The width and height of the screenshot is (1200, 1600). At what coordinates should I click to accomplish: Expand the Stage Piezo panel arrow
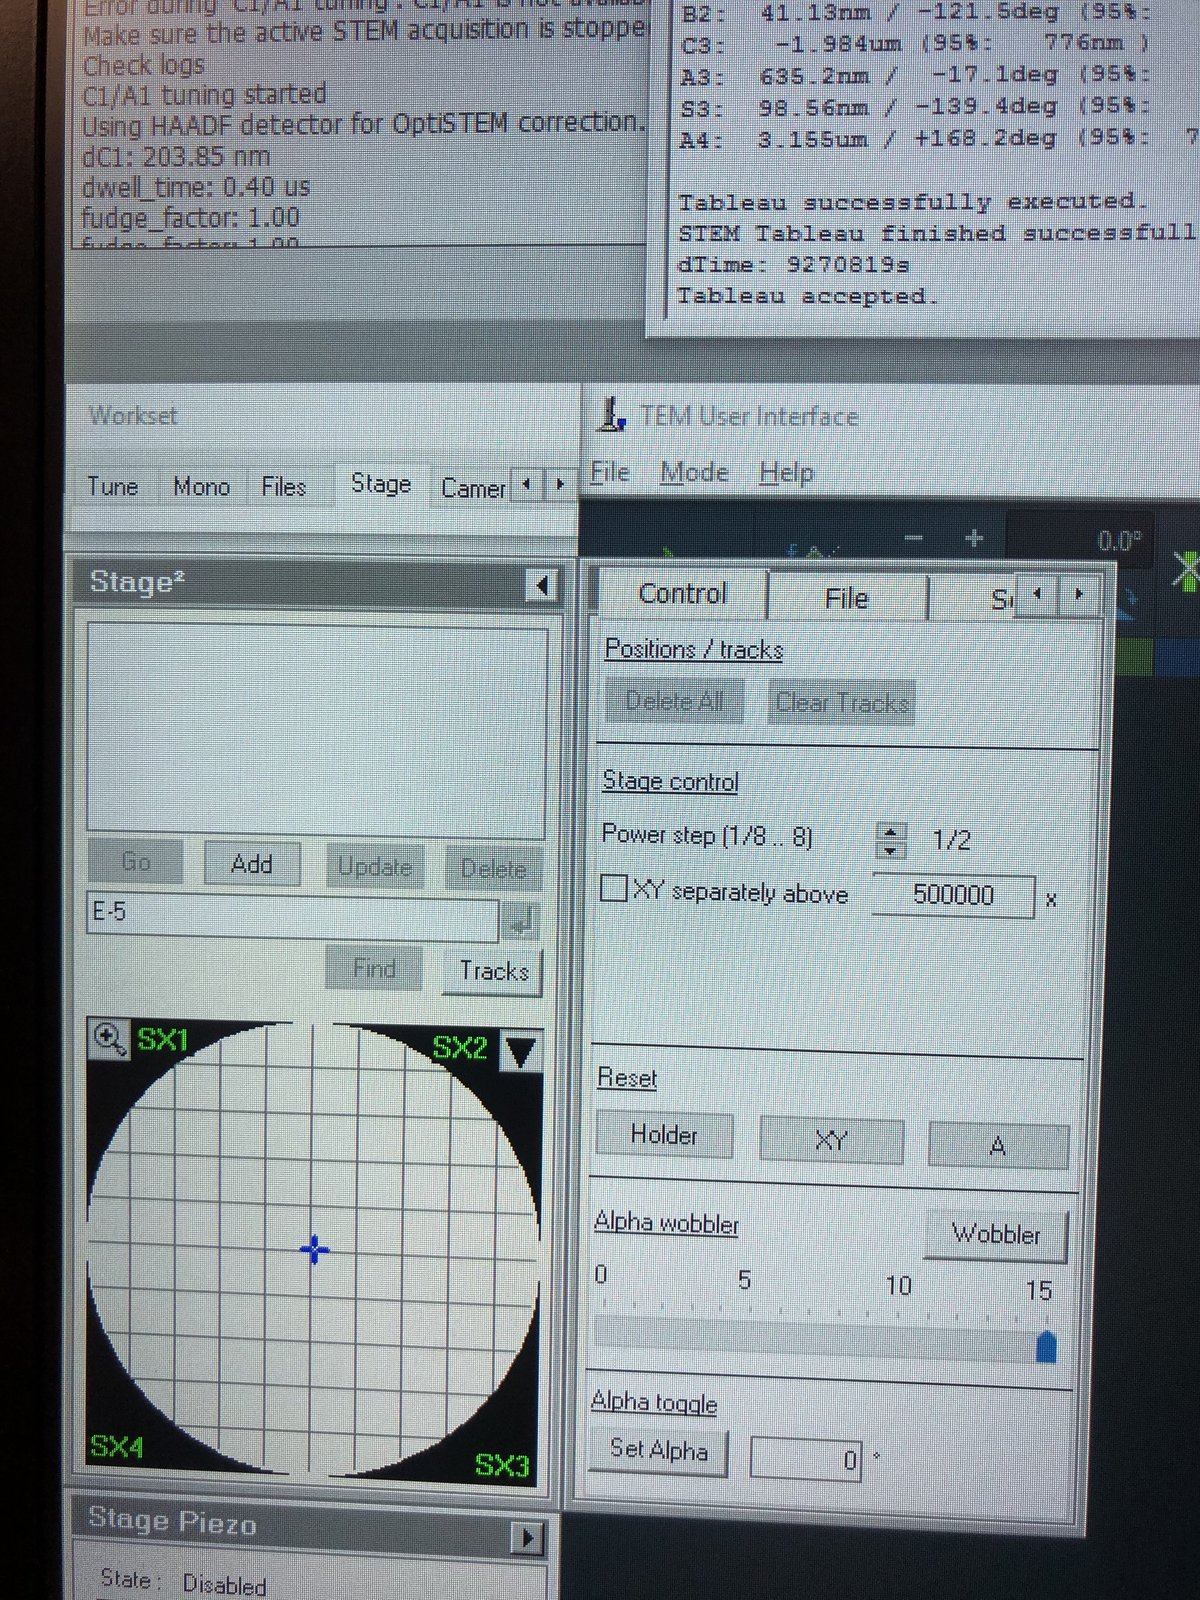(526, 1536)
